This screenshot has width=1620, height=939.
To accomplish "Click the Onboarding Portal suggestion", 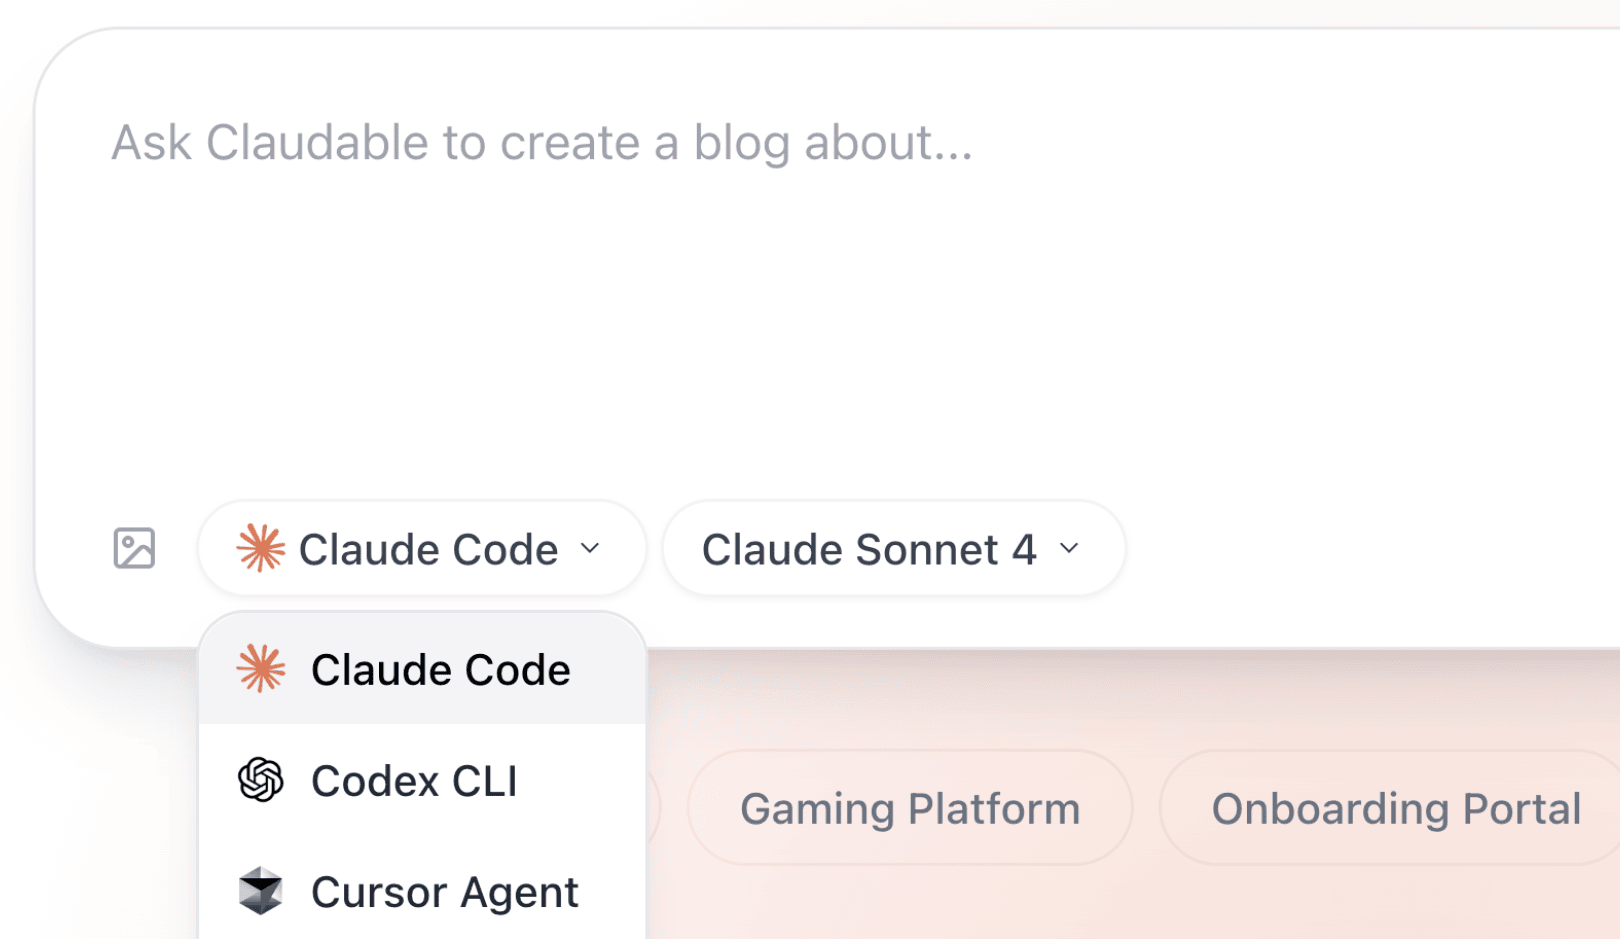I will point(1396,808).
